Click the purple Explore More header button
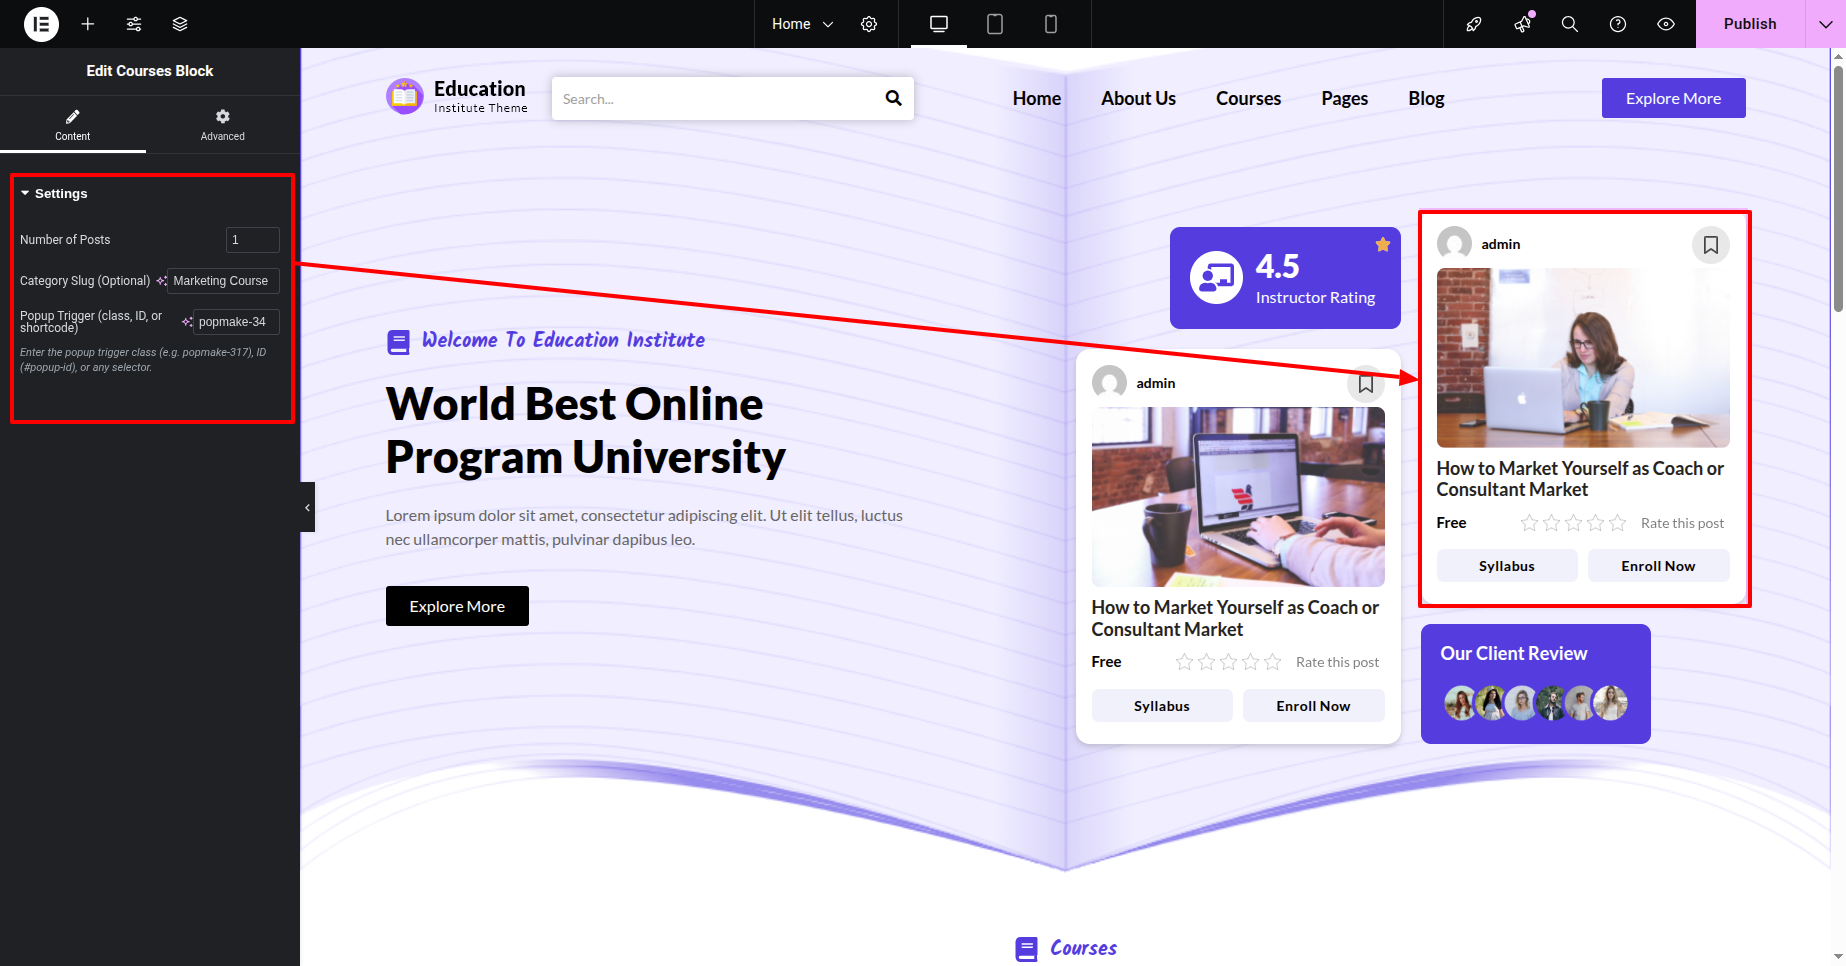Viewport: 1846px width, 966px height. tap(1673, 98)
